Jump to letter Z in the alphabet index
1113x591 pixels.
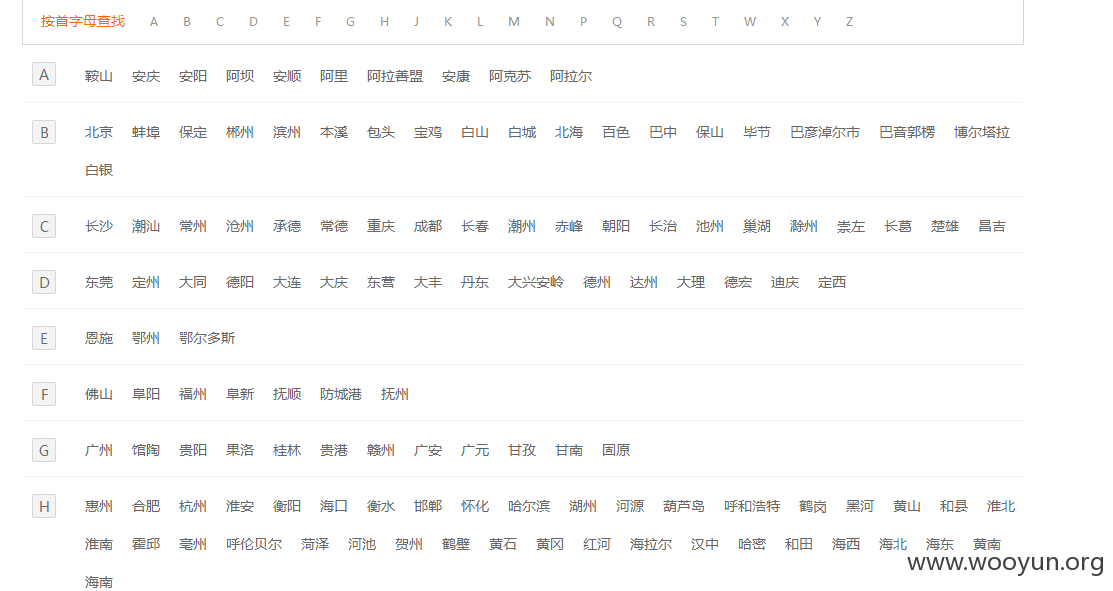click(849, 22)
